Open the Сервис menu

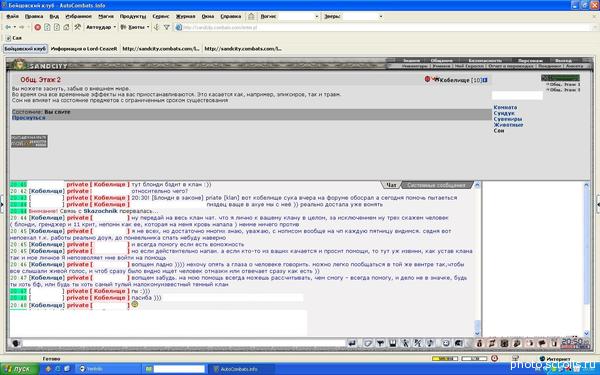(161, 16)
